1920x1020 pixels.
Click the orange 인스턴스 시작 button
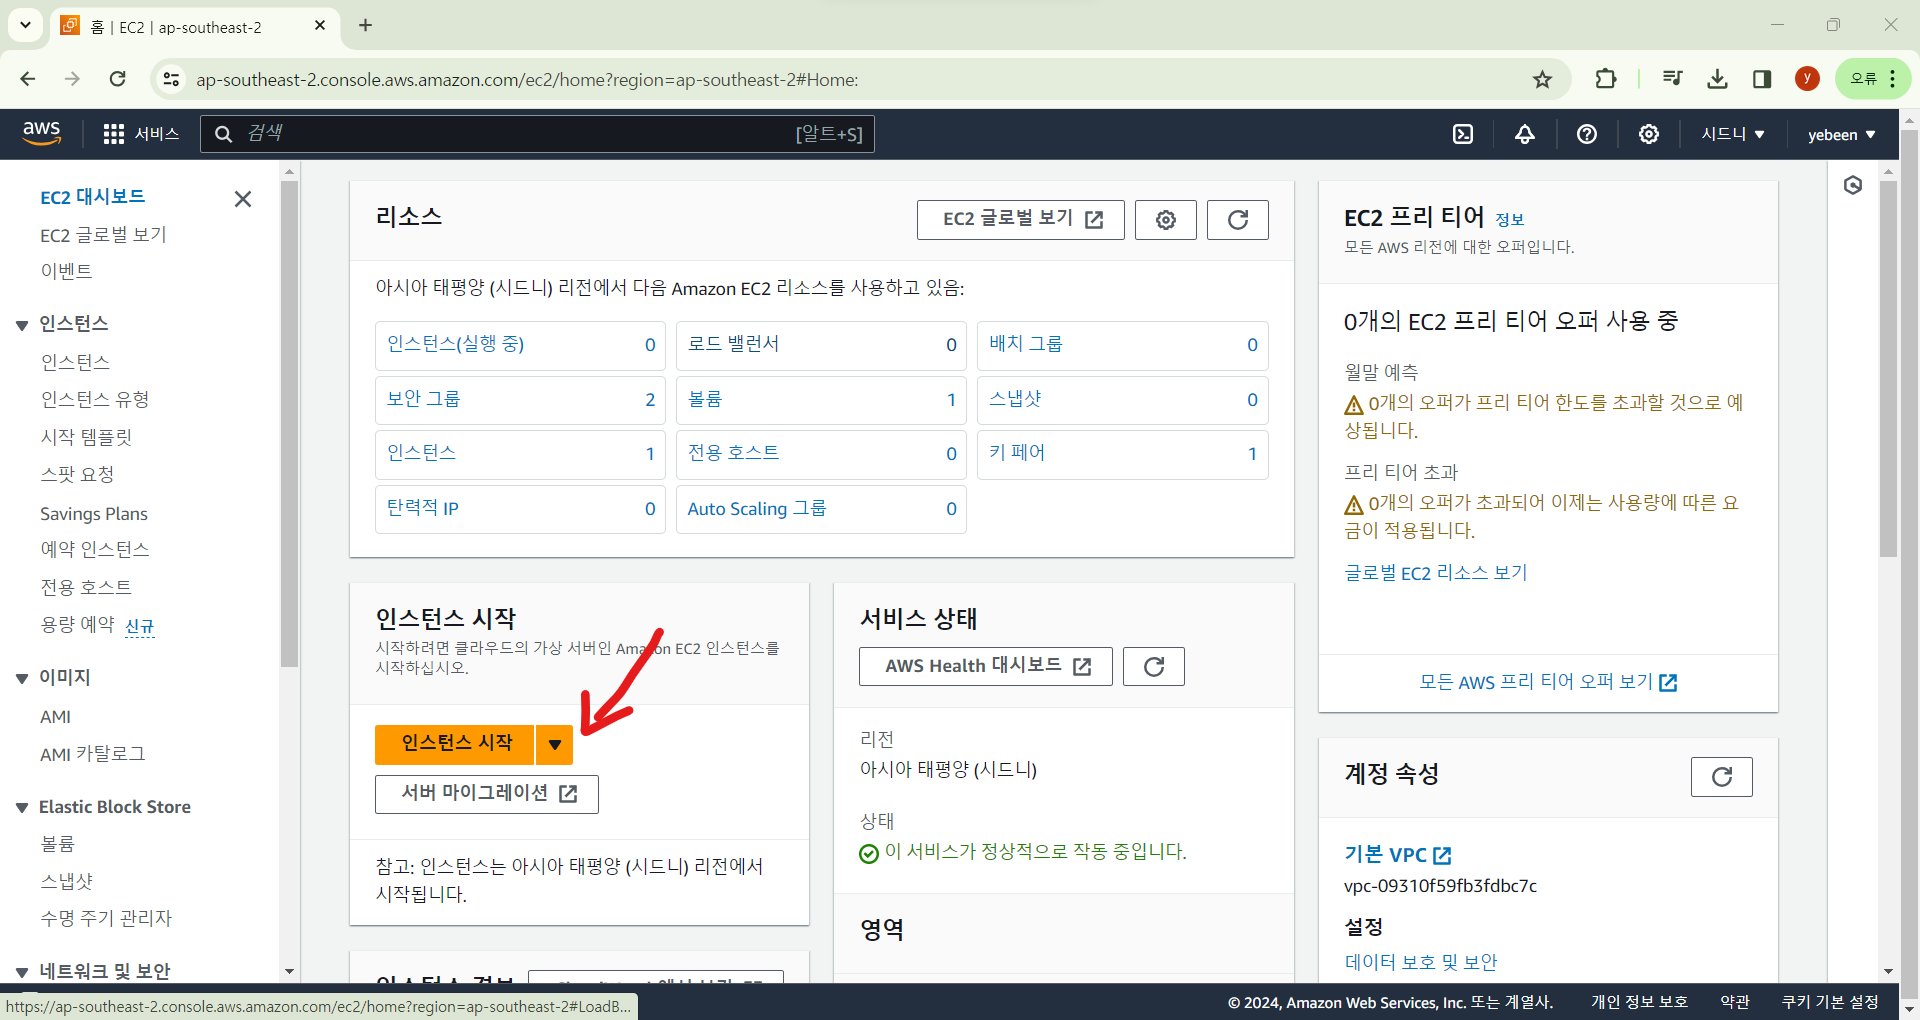455,744
